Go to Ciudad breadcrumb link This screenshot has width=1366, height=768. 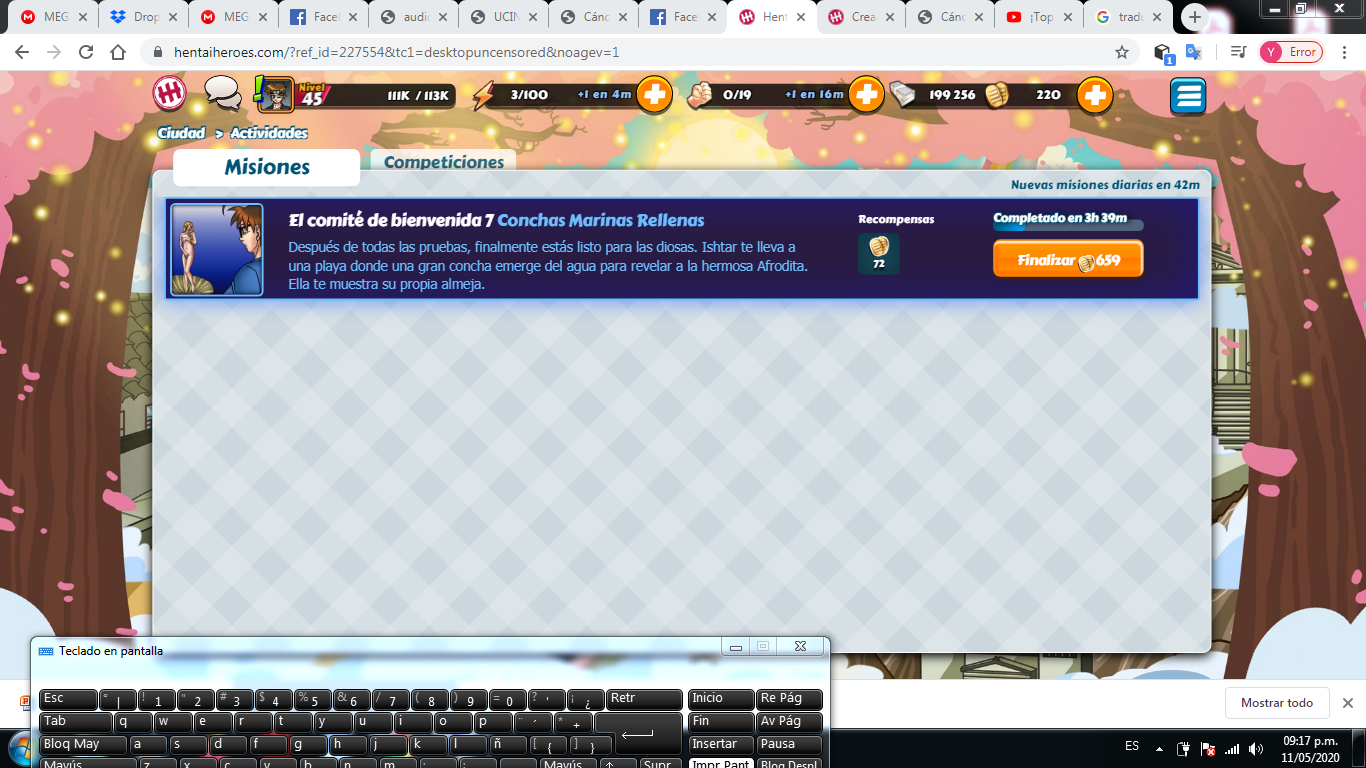(x=181, y=133)
